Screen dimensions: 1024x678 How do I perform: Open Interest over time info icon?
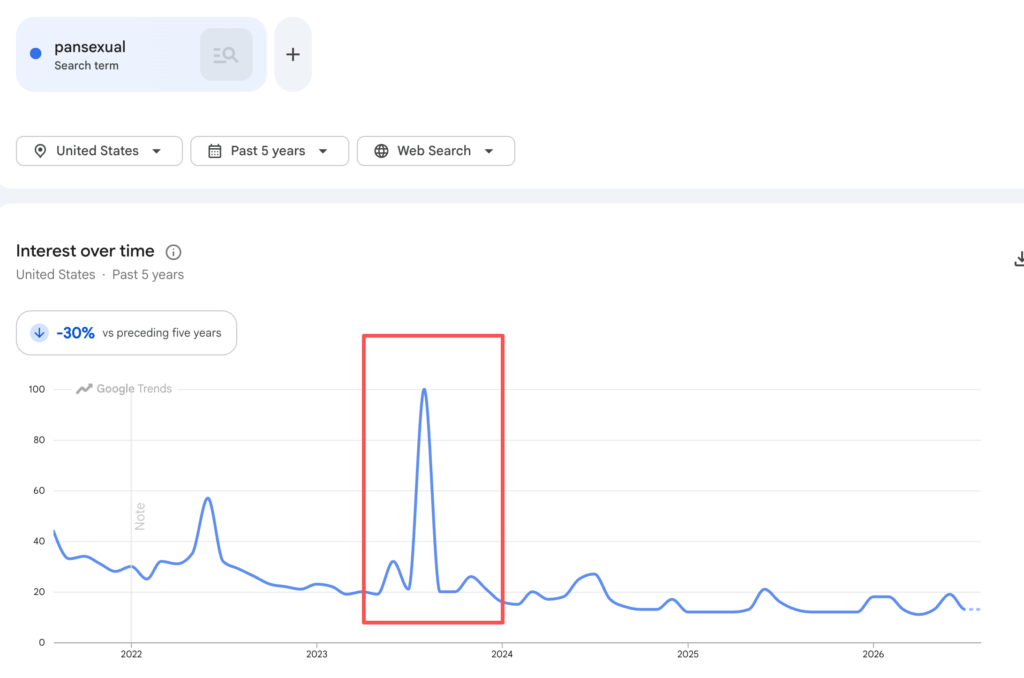[173, 252]
